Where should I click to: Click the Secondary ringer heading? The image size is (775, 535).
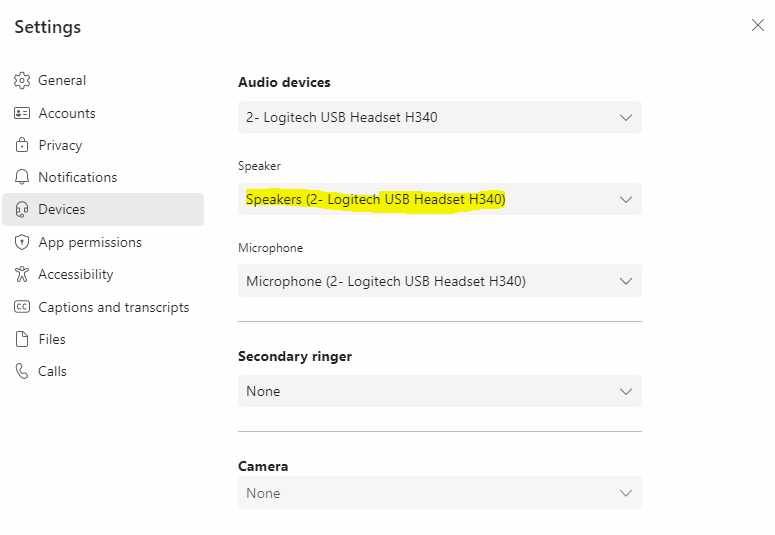click(295, 357)
